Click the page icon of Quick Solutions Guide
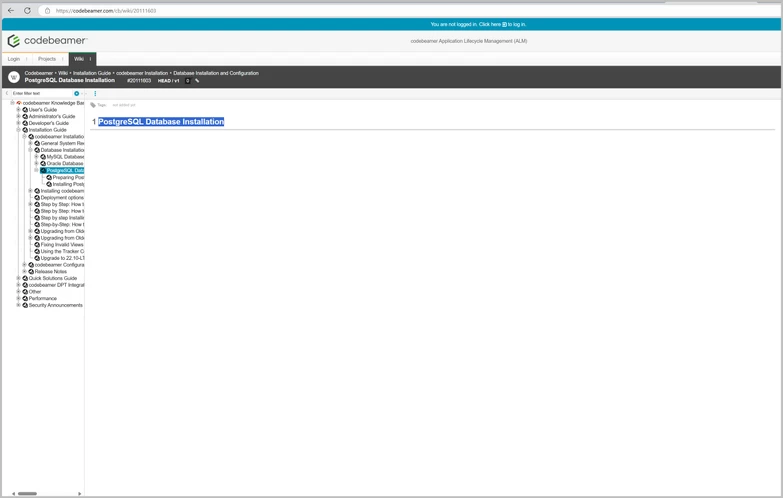The image size is (783, 498). click(25, 278)
